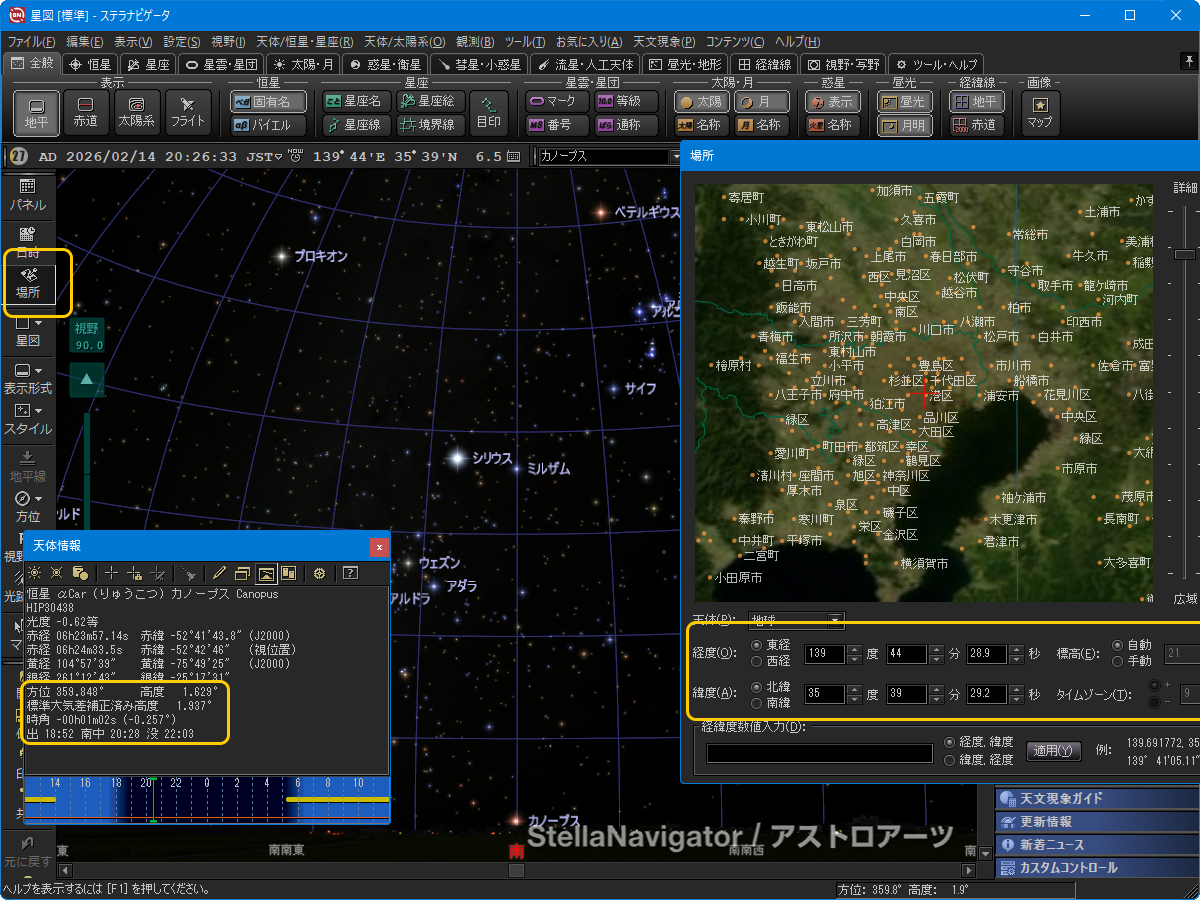Select the 南緯 south latitude radio button
This screenshot has height=900, width=1200.
click(x=756, y=701)
